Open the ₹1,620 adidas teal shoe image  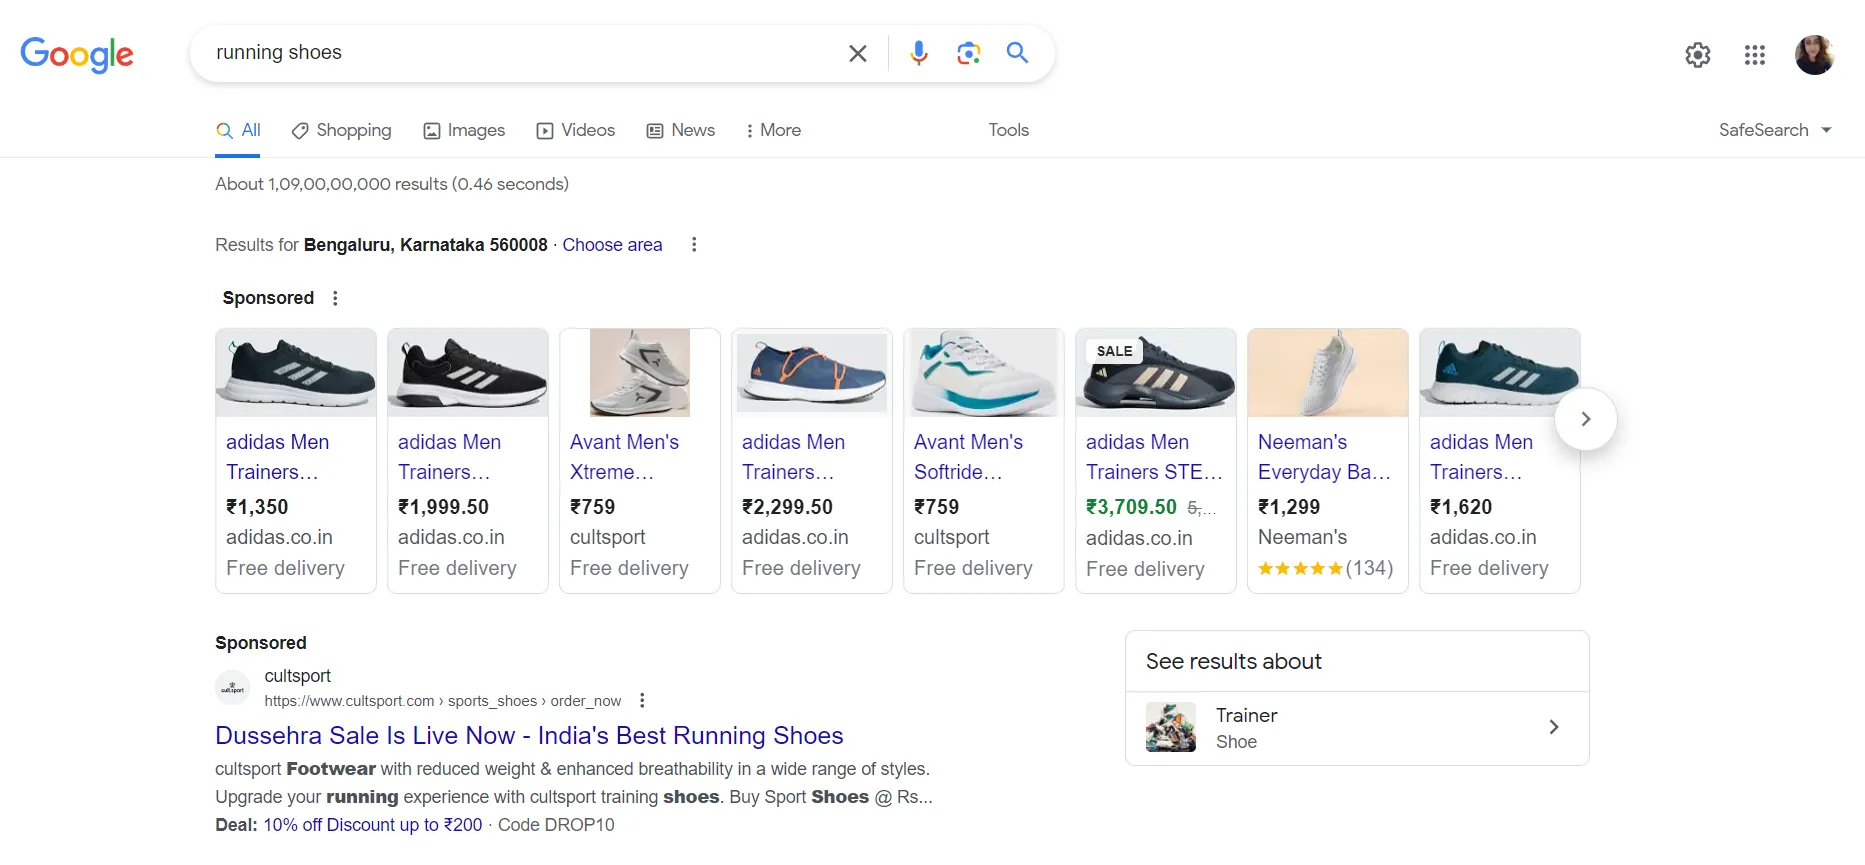click(1500, 373)
